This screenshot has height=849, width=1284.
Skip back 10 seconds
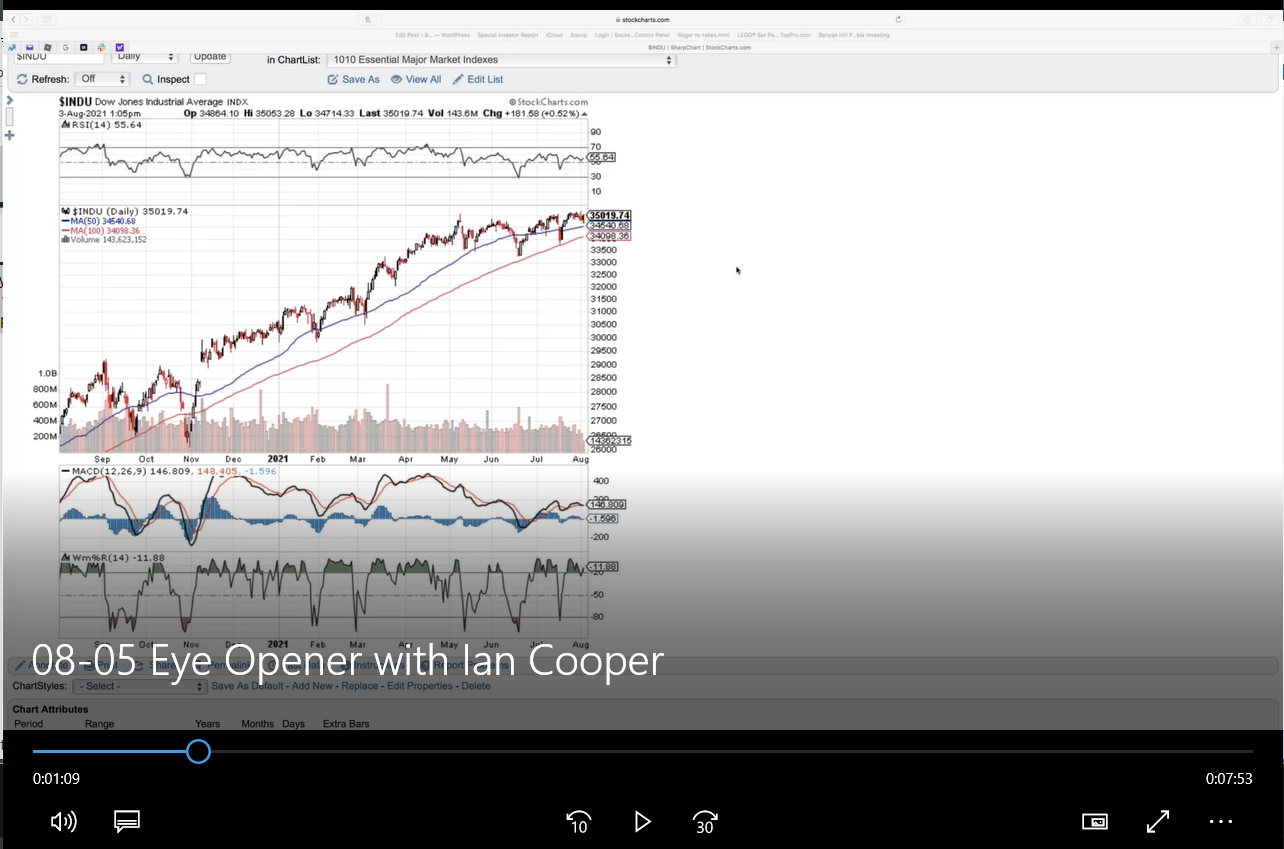pyautogui.click(x=578, y=822)
